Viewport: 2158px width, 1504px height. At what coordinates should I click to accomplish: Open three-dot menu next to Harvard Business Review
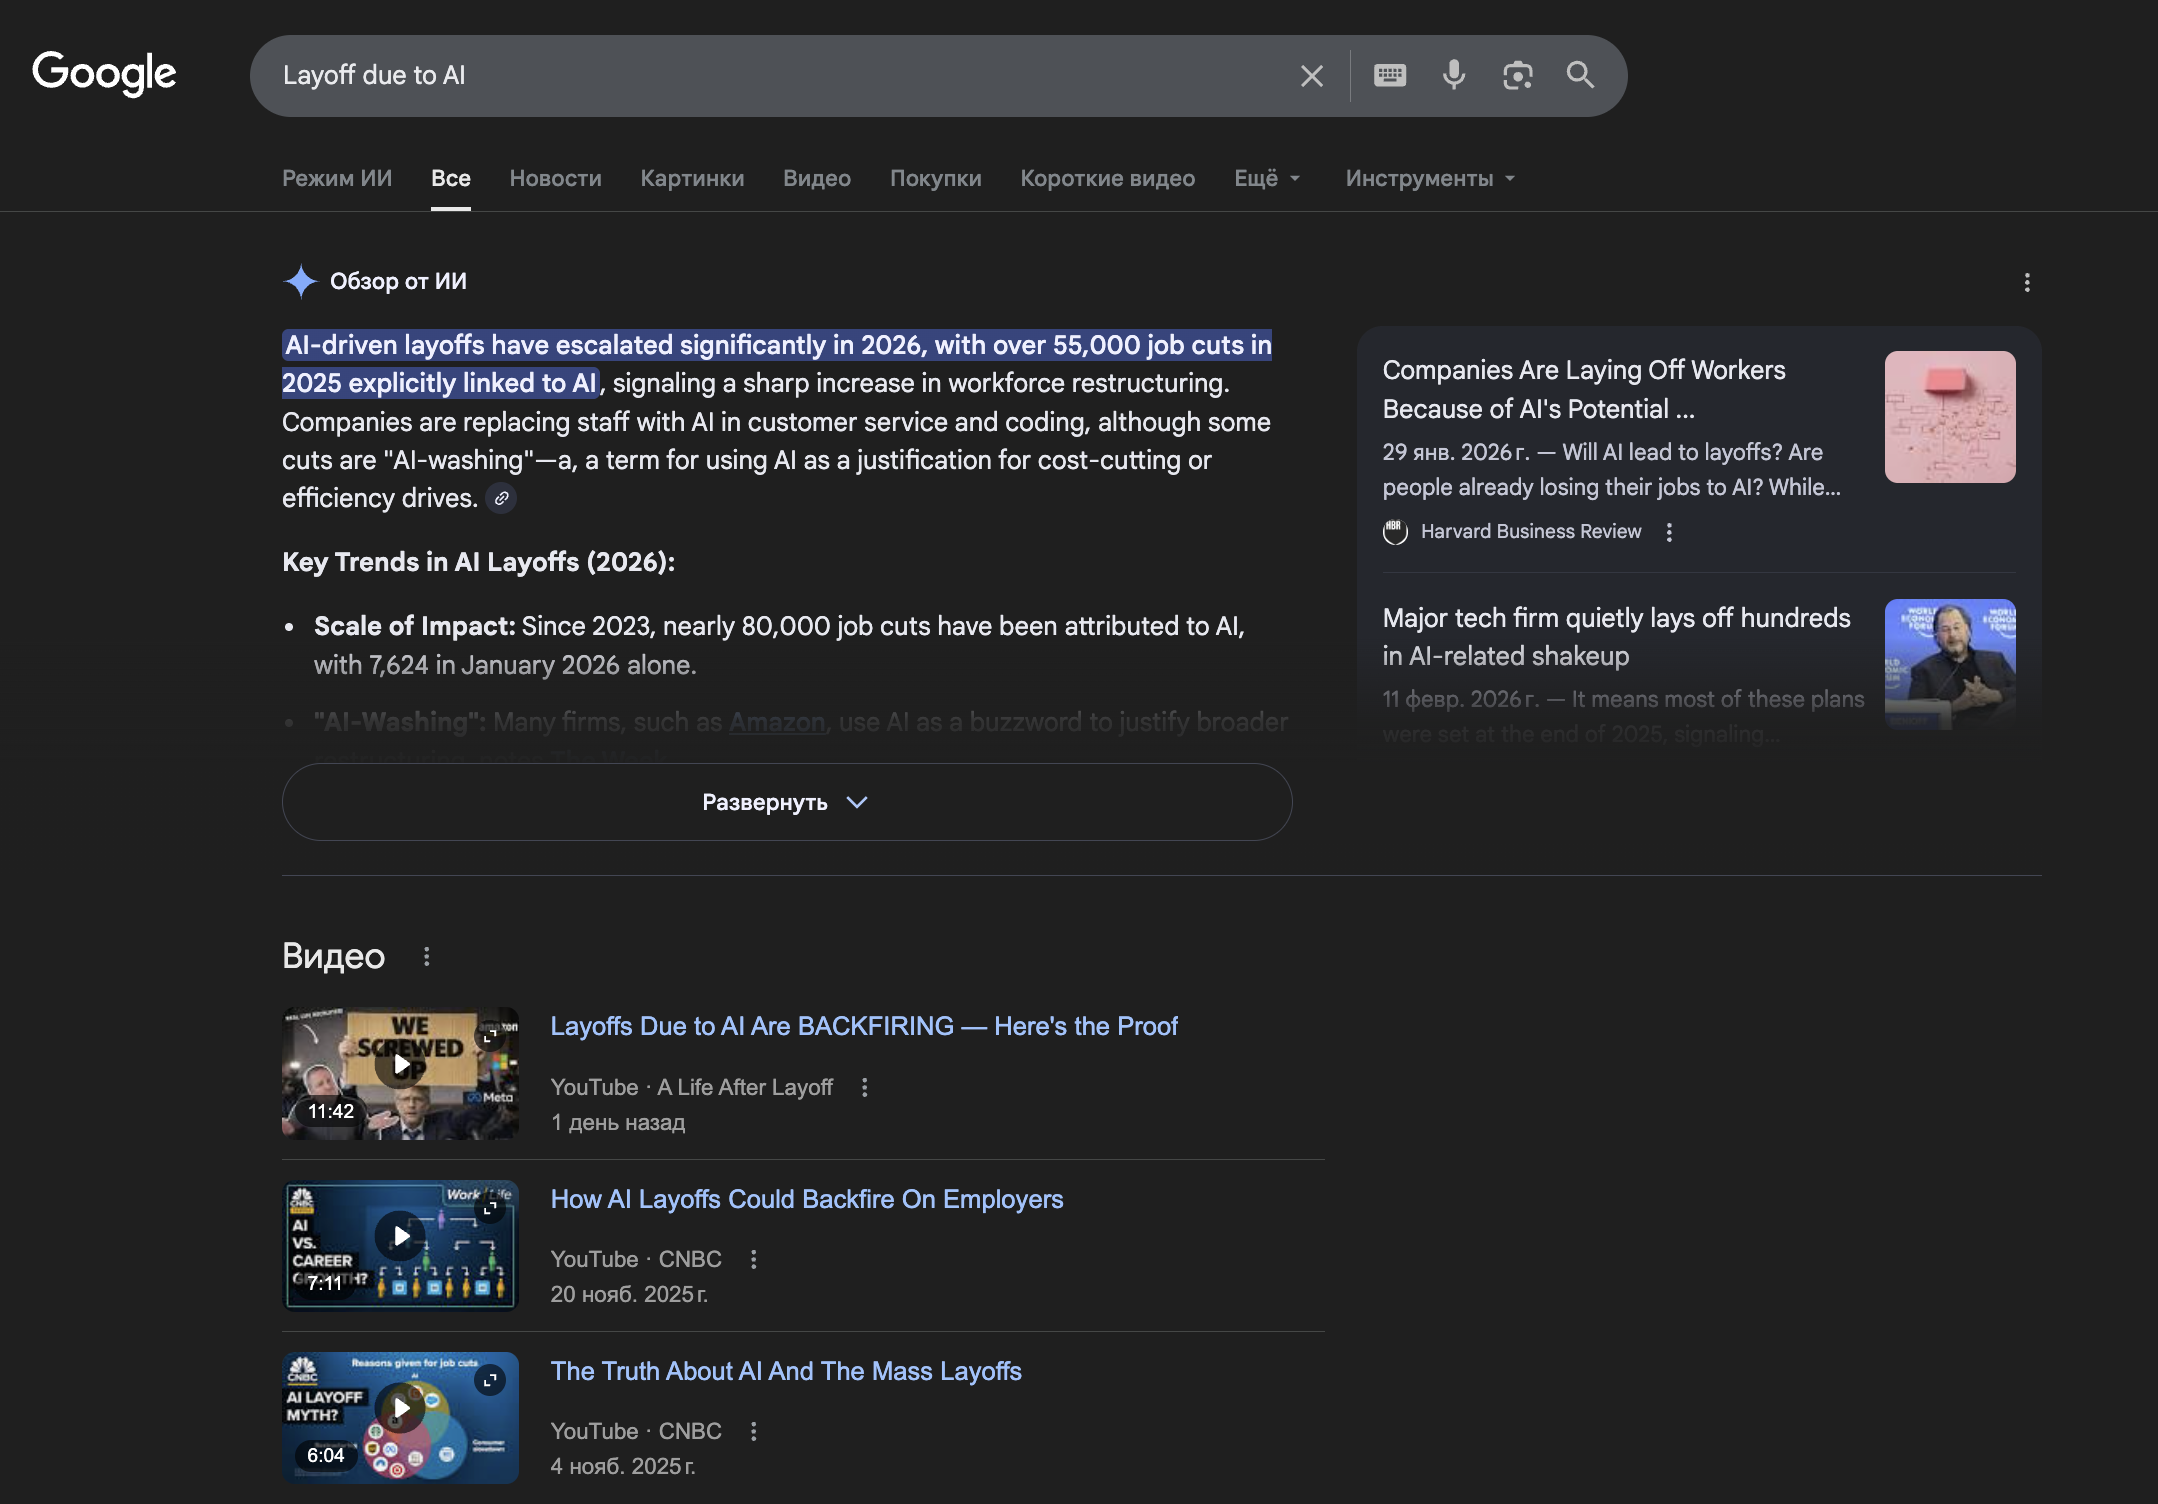pyautogui.click(x=1669, y=532)
